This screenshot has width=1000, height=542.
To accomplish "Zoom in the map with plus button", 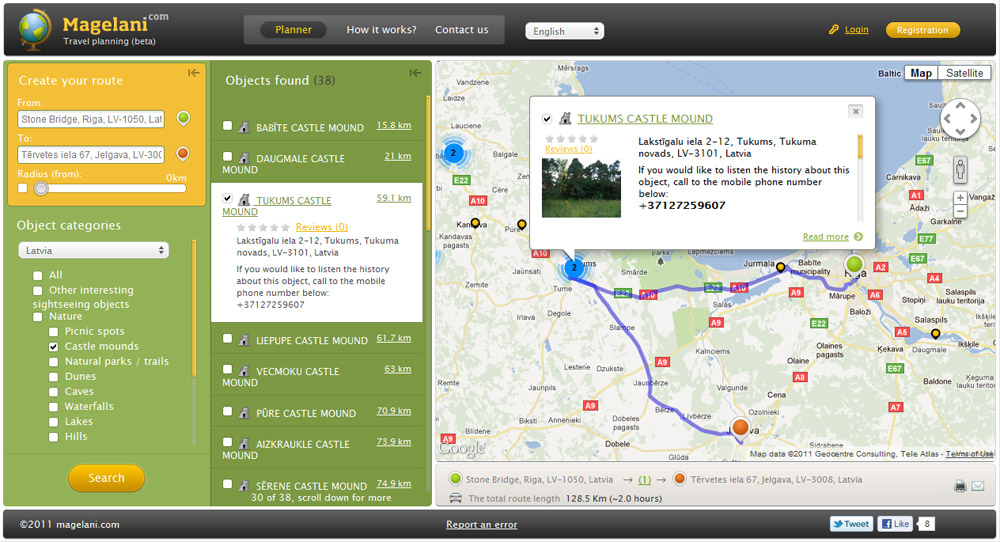I will tap(960, 198).
